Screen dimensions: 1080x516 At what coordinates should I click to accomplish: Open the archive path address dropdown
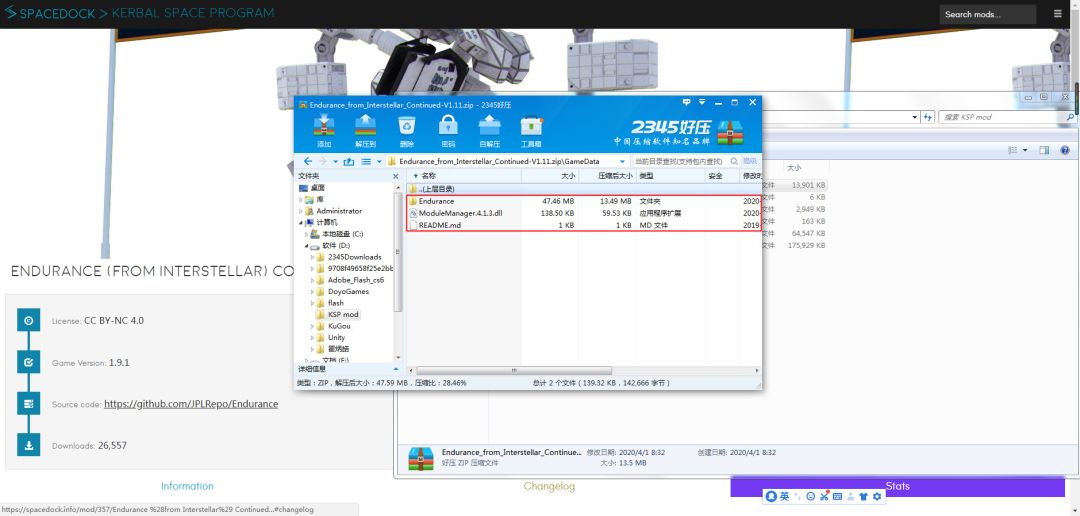623,162
